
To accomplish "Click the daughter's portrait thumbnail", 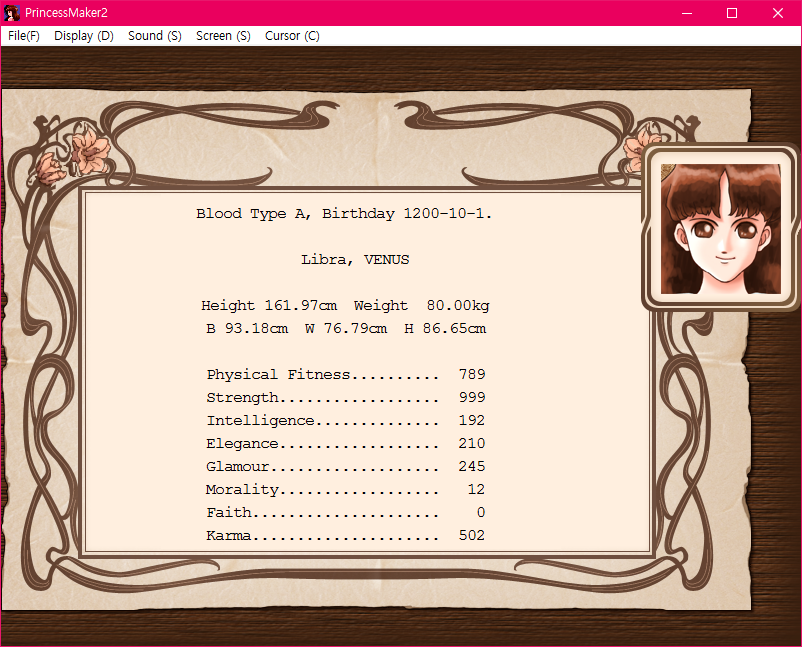I will [x=721, y=229].
